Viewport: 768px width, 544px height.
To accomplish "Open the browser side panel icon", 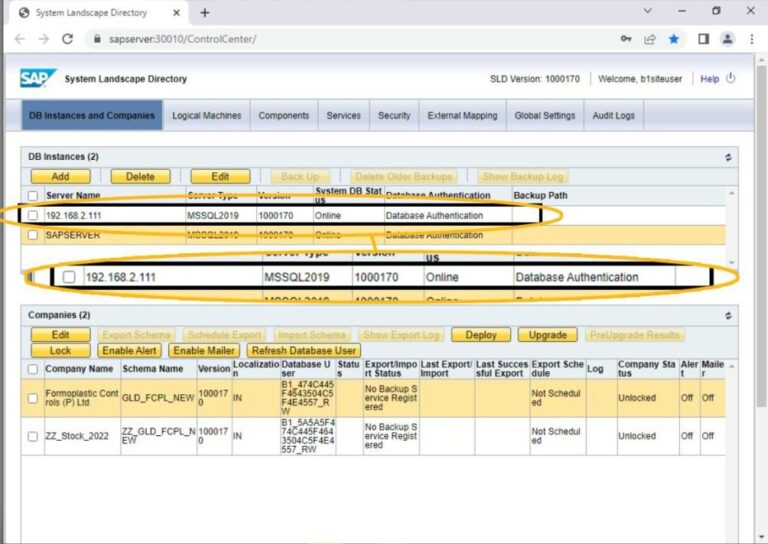I will tap(703, 39).
